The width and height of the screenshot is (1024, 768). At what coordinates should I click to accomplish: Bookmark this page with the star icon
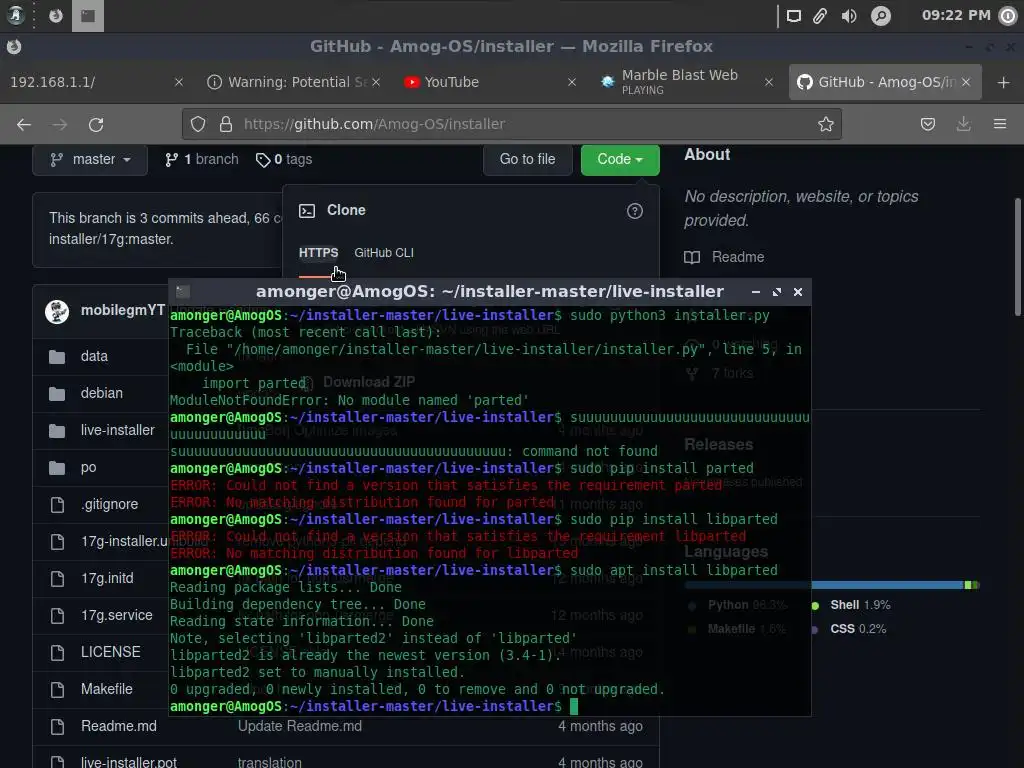(x=825, y=124)
